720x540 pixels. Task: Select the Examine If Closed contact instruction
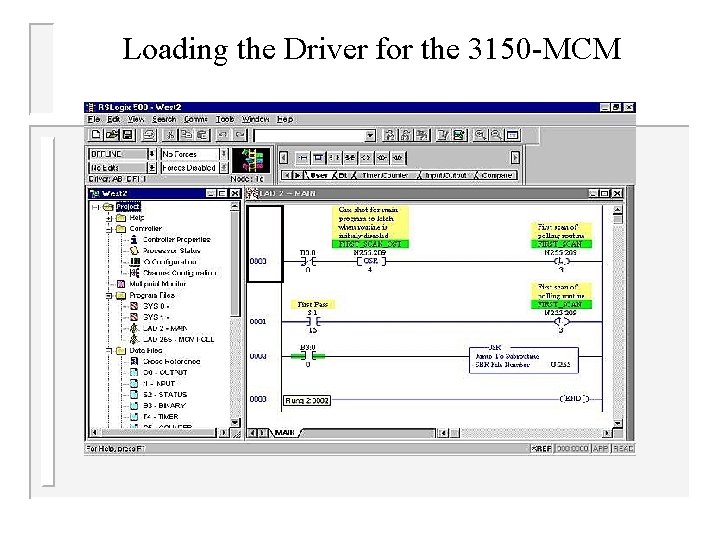click(x=334, y=158)
